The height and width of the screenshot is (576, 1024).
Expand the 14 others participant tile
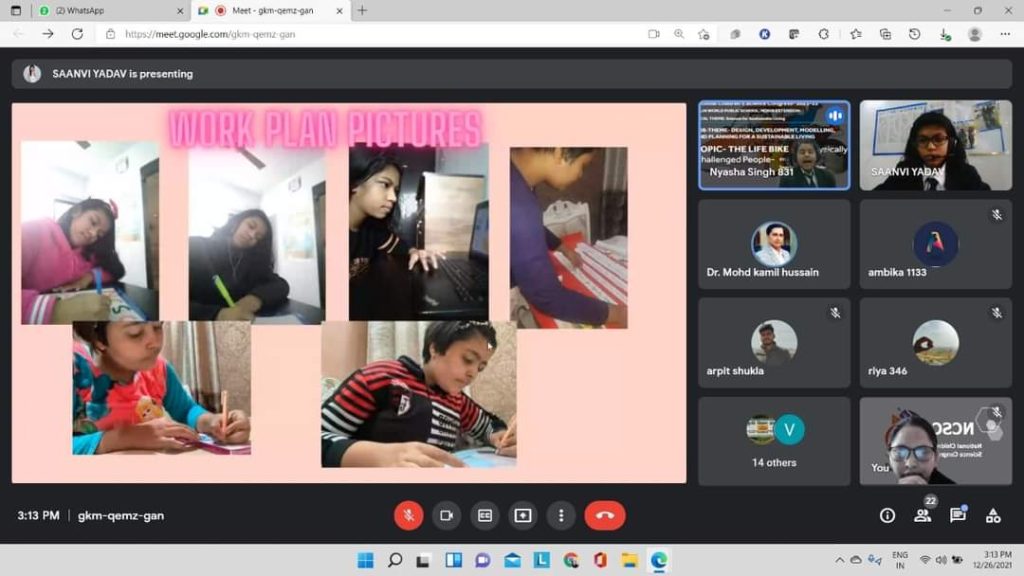pos(774,440)
